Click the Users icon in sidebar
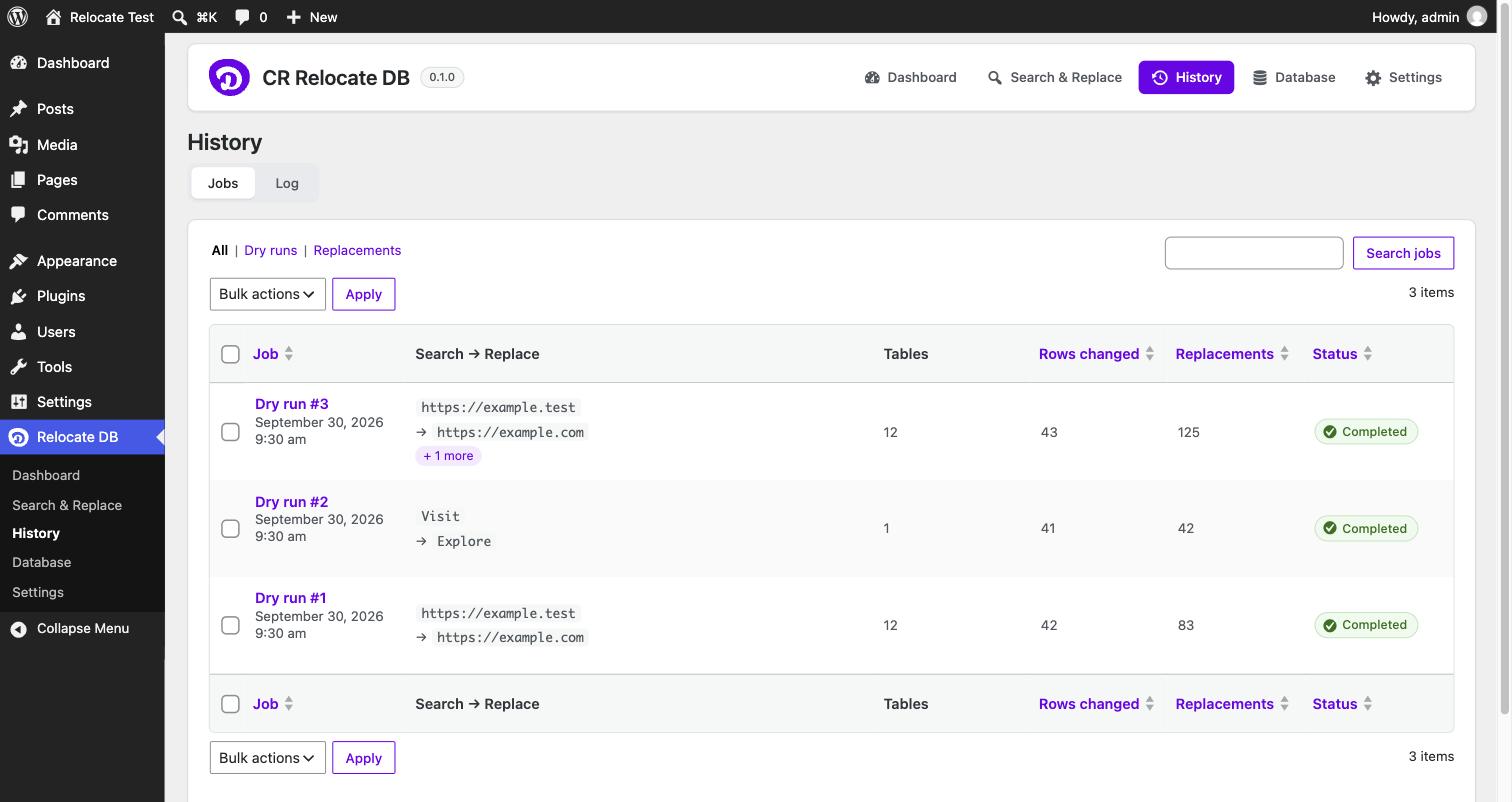Viewport: 1512px width, 802px height. point(19,332)
